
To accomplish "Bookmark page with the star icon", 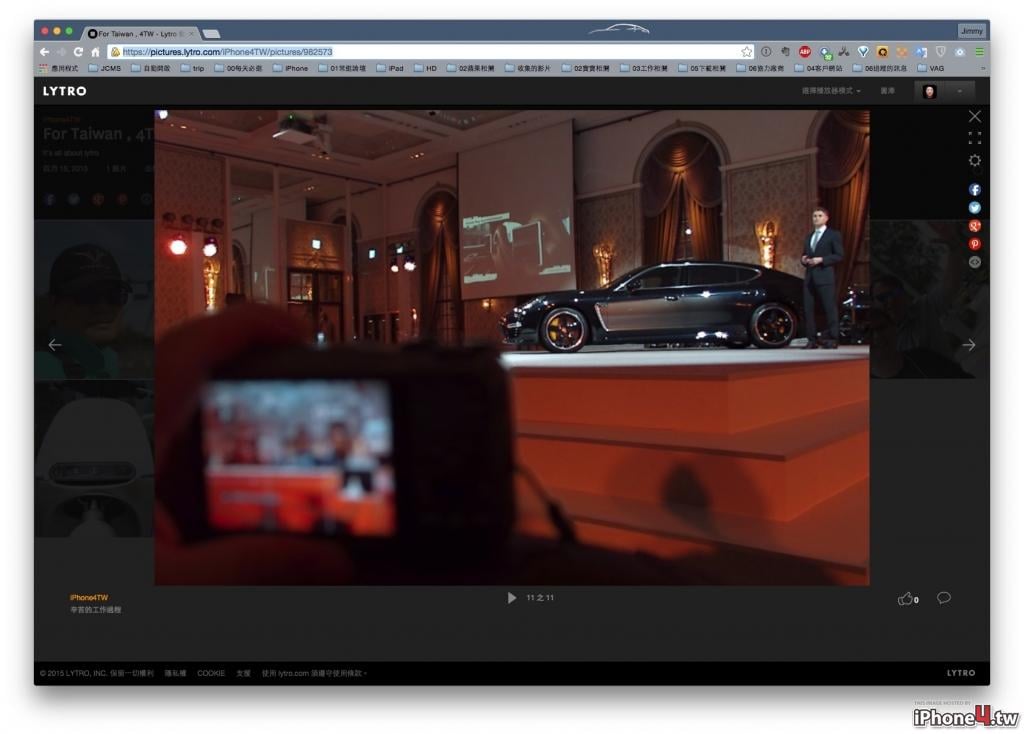I will click(746, 52).
